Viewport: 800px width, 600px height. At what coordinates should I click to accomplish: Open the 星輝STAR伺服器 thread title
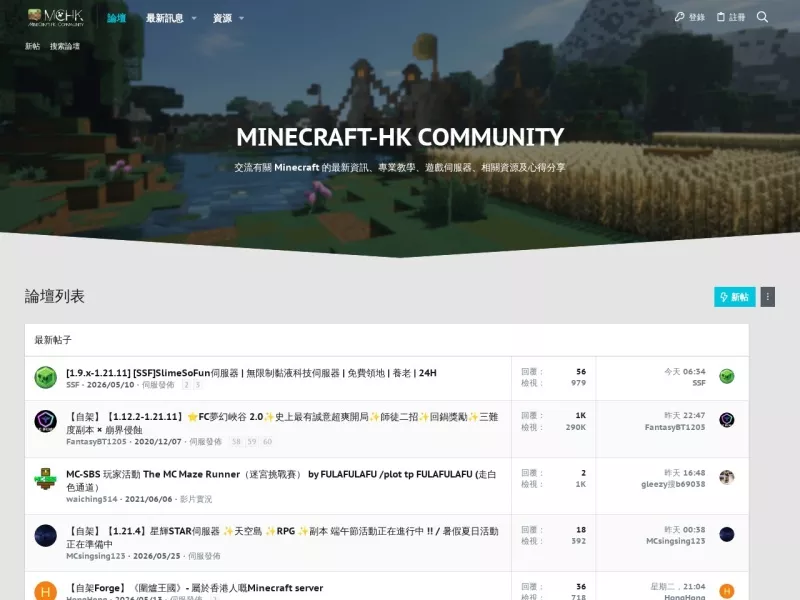[282, 537]
